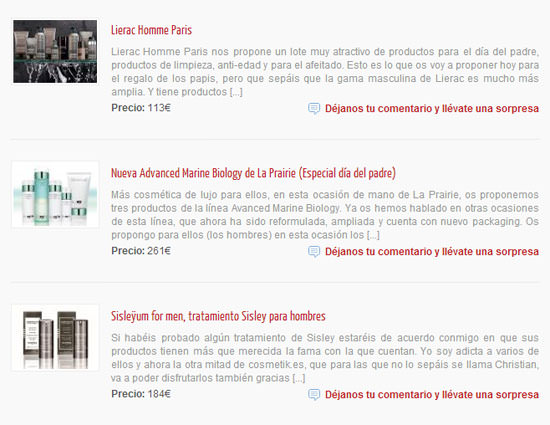Click comment link under Lierac Homme Paris
The image size is (550, 425).
[x=432, y=108]
